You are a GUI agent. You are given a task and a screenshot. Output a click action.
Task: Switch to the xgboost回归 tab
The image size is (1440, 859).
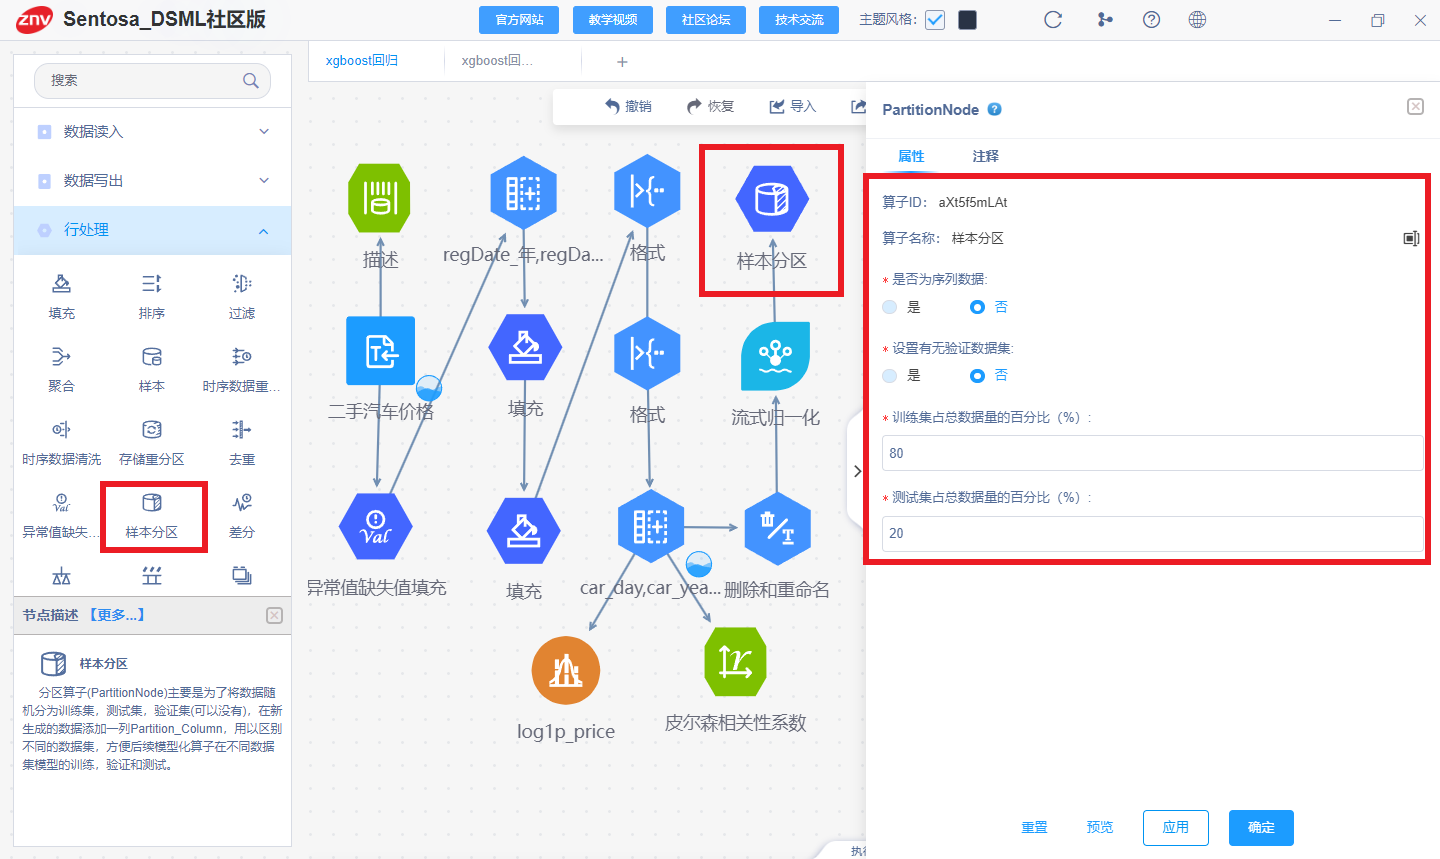coord(362,61)
